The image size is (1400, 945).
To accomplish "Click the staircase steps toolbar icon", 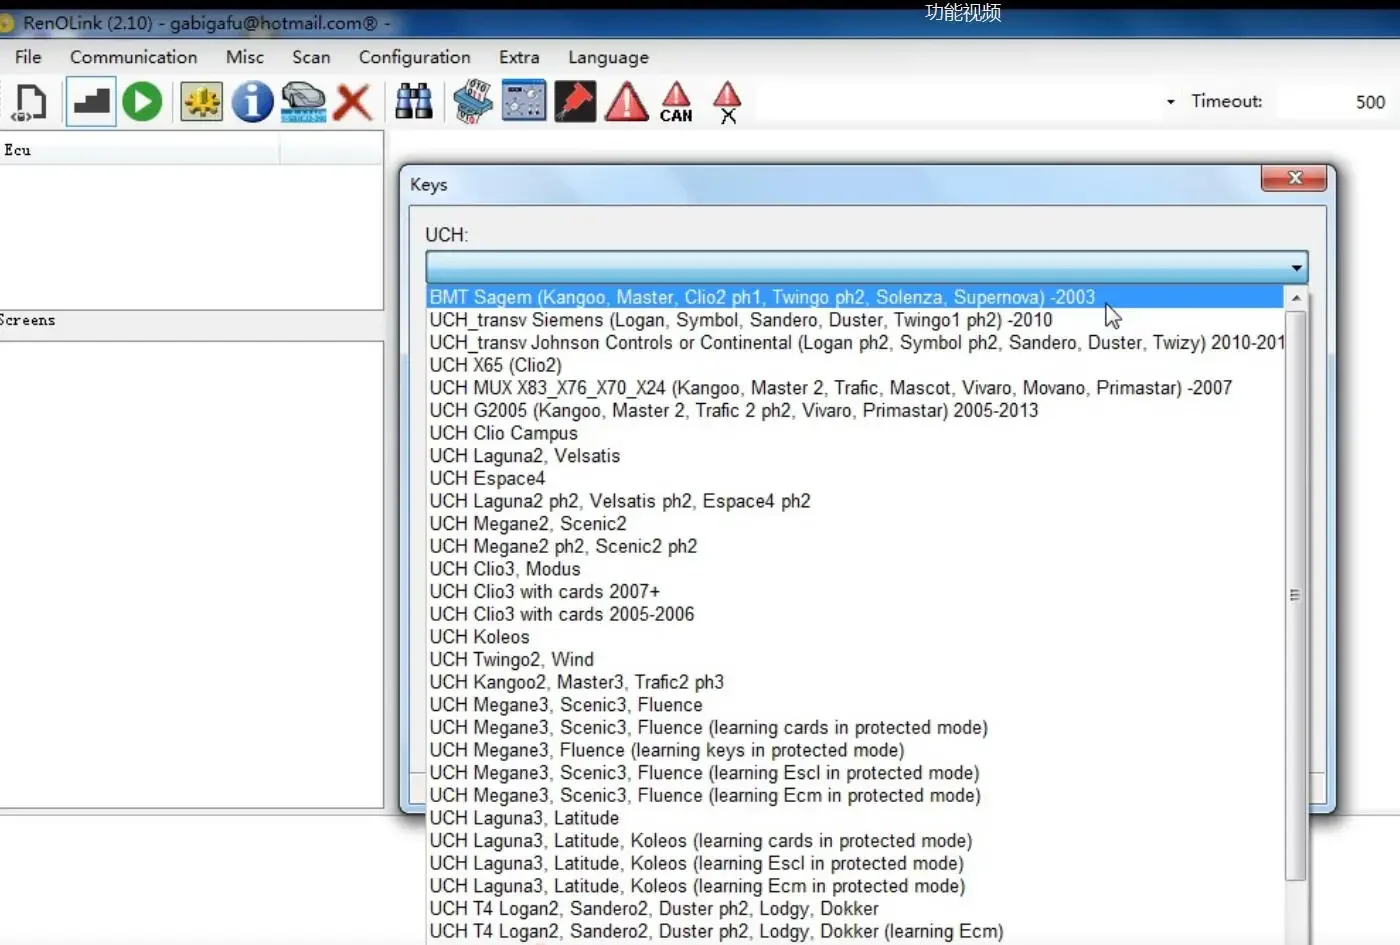I will coord(91,102).
